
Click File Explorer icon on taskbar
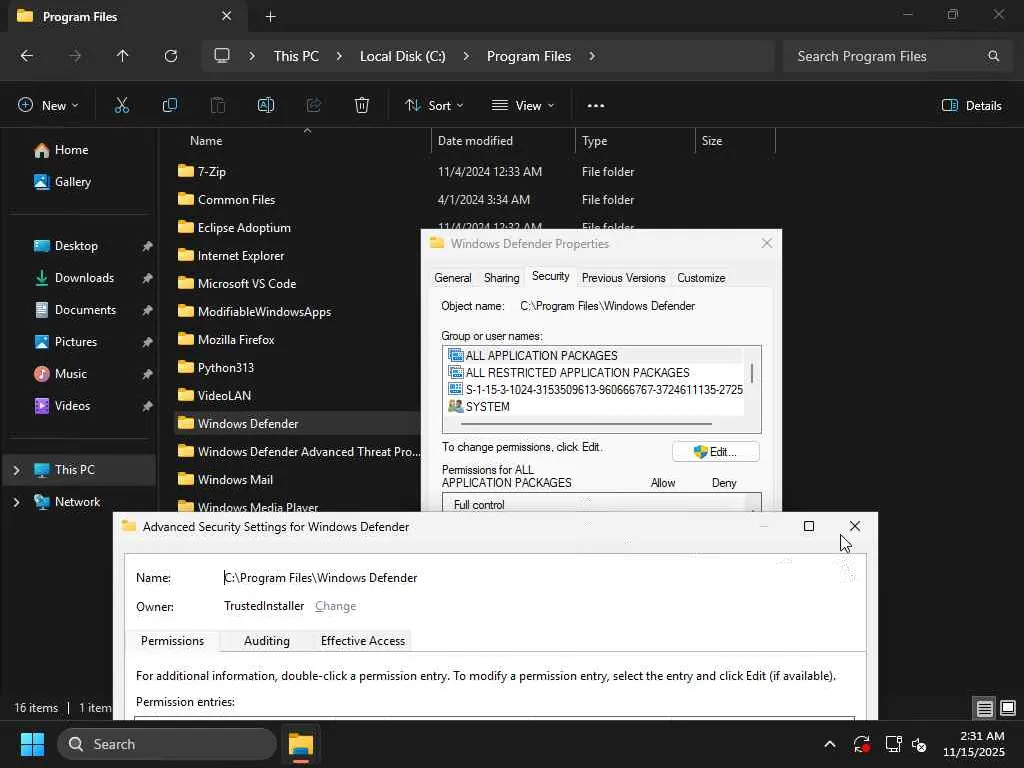point(301,744)
